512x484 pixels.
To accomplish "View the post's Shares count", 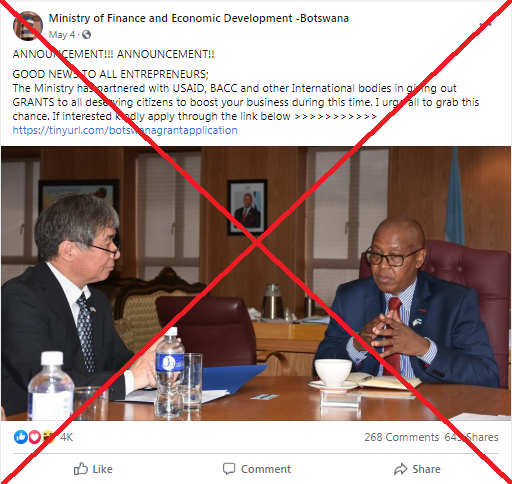I will point(471,437).
